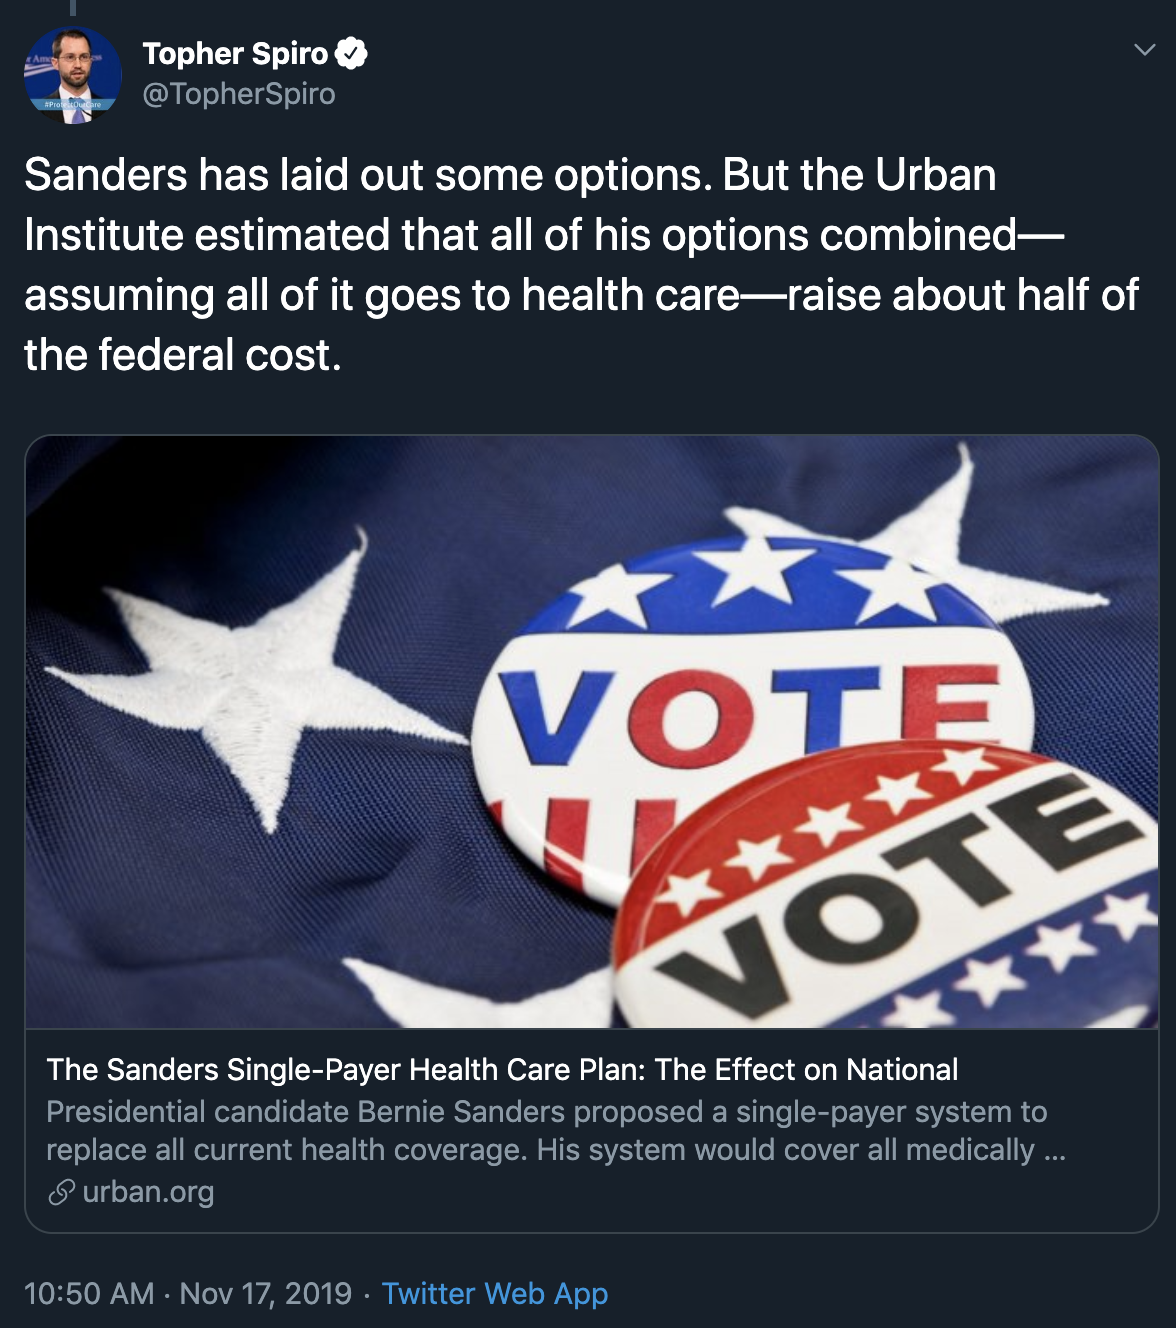The height and width of the screenshot is (1328, 1176).
Task: Expand the tweet options chevron menu
Action: (x=1145, y=50)
